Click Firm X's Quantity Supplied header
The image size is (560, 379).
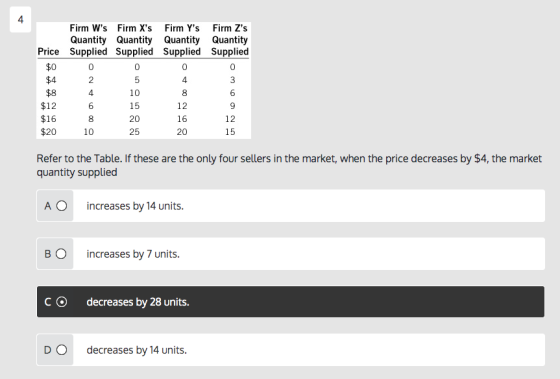134,40
